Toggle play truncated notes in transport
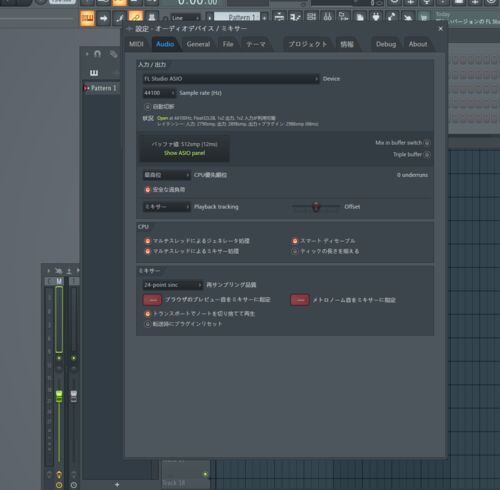Image resolution: width=500 pixels, height=490 pixels. click(148, 314)
